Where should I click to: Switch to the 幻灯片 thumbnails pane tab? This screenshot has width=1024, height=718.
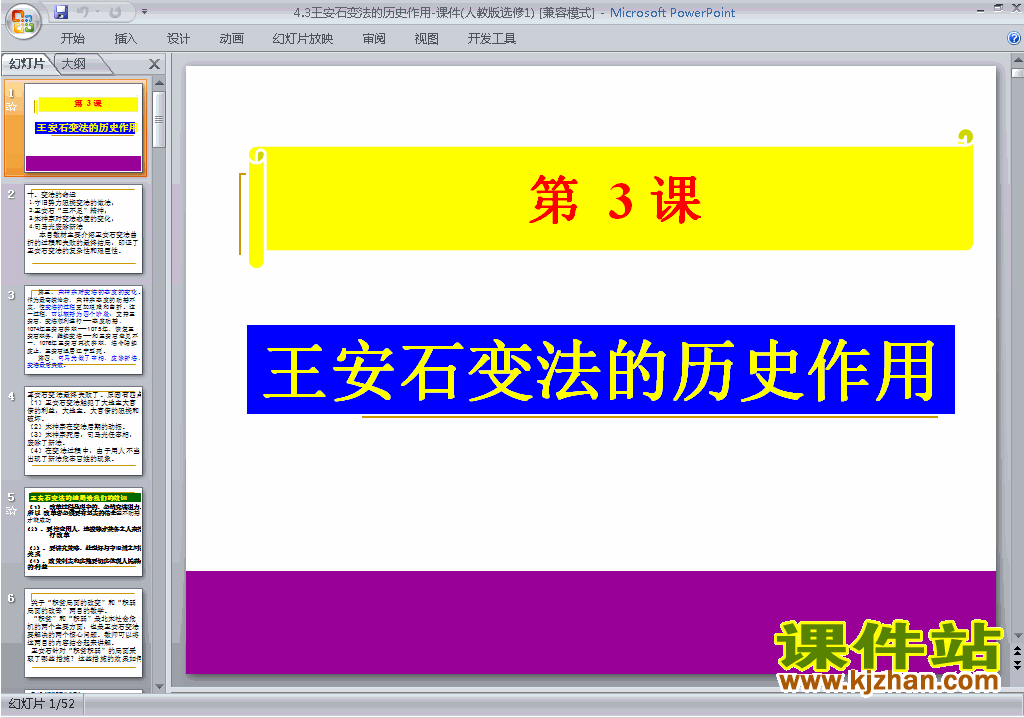[27, 63]
